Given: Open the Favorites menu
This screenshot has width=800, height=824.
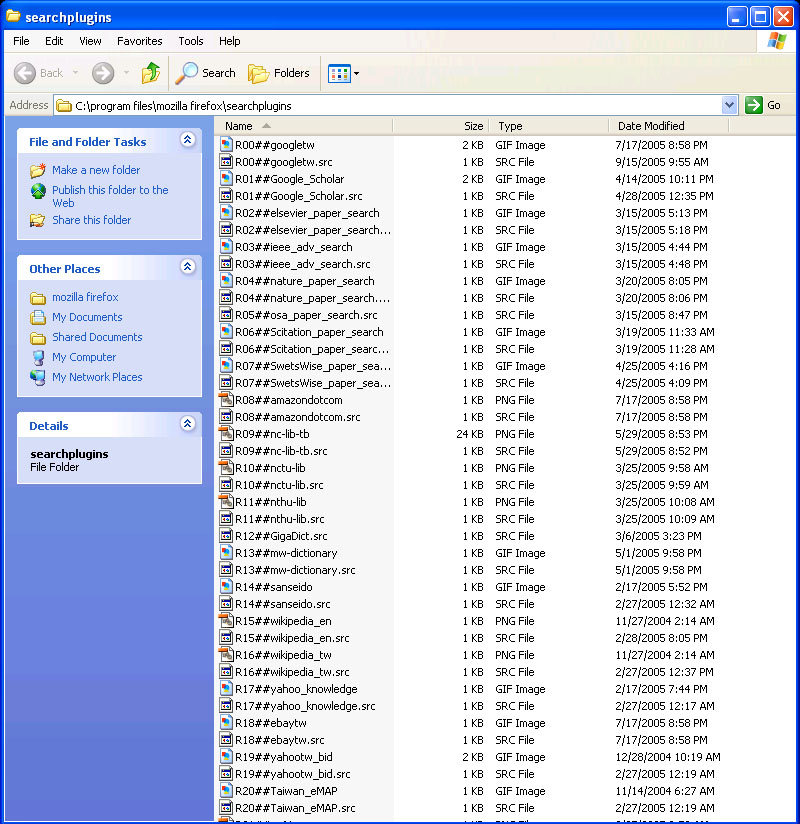Looking at the screenshot, I should (x=139, y=41).
